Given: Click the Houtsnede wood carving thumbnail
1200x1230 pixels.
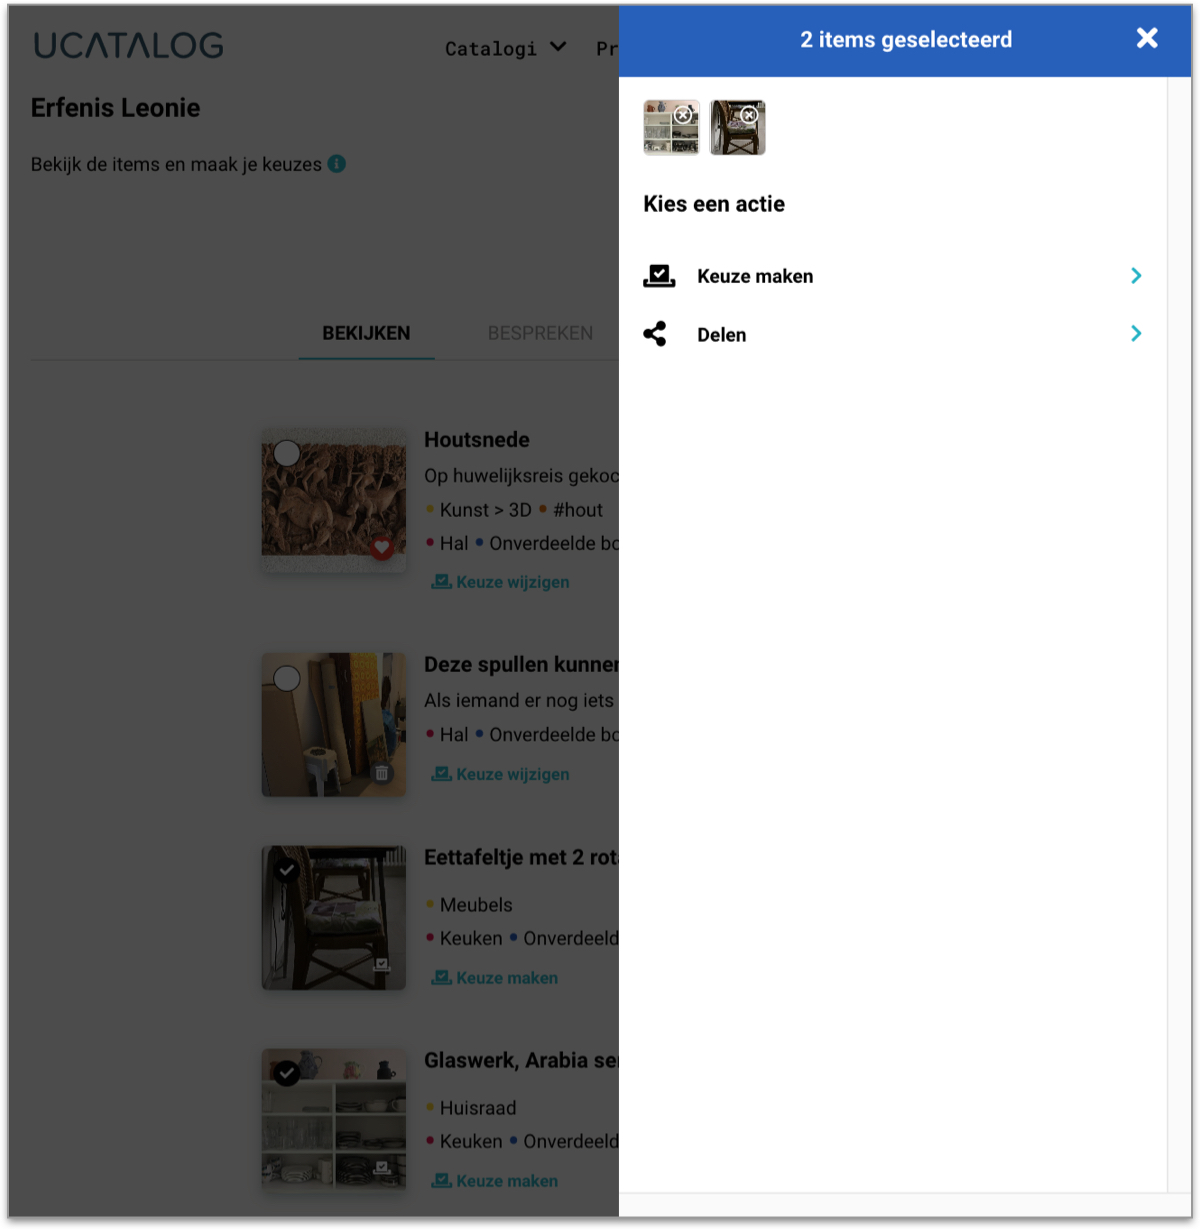Looking at the screenshot, I should point(334,500).
